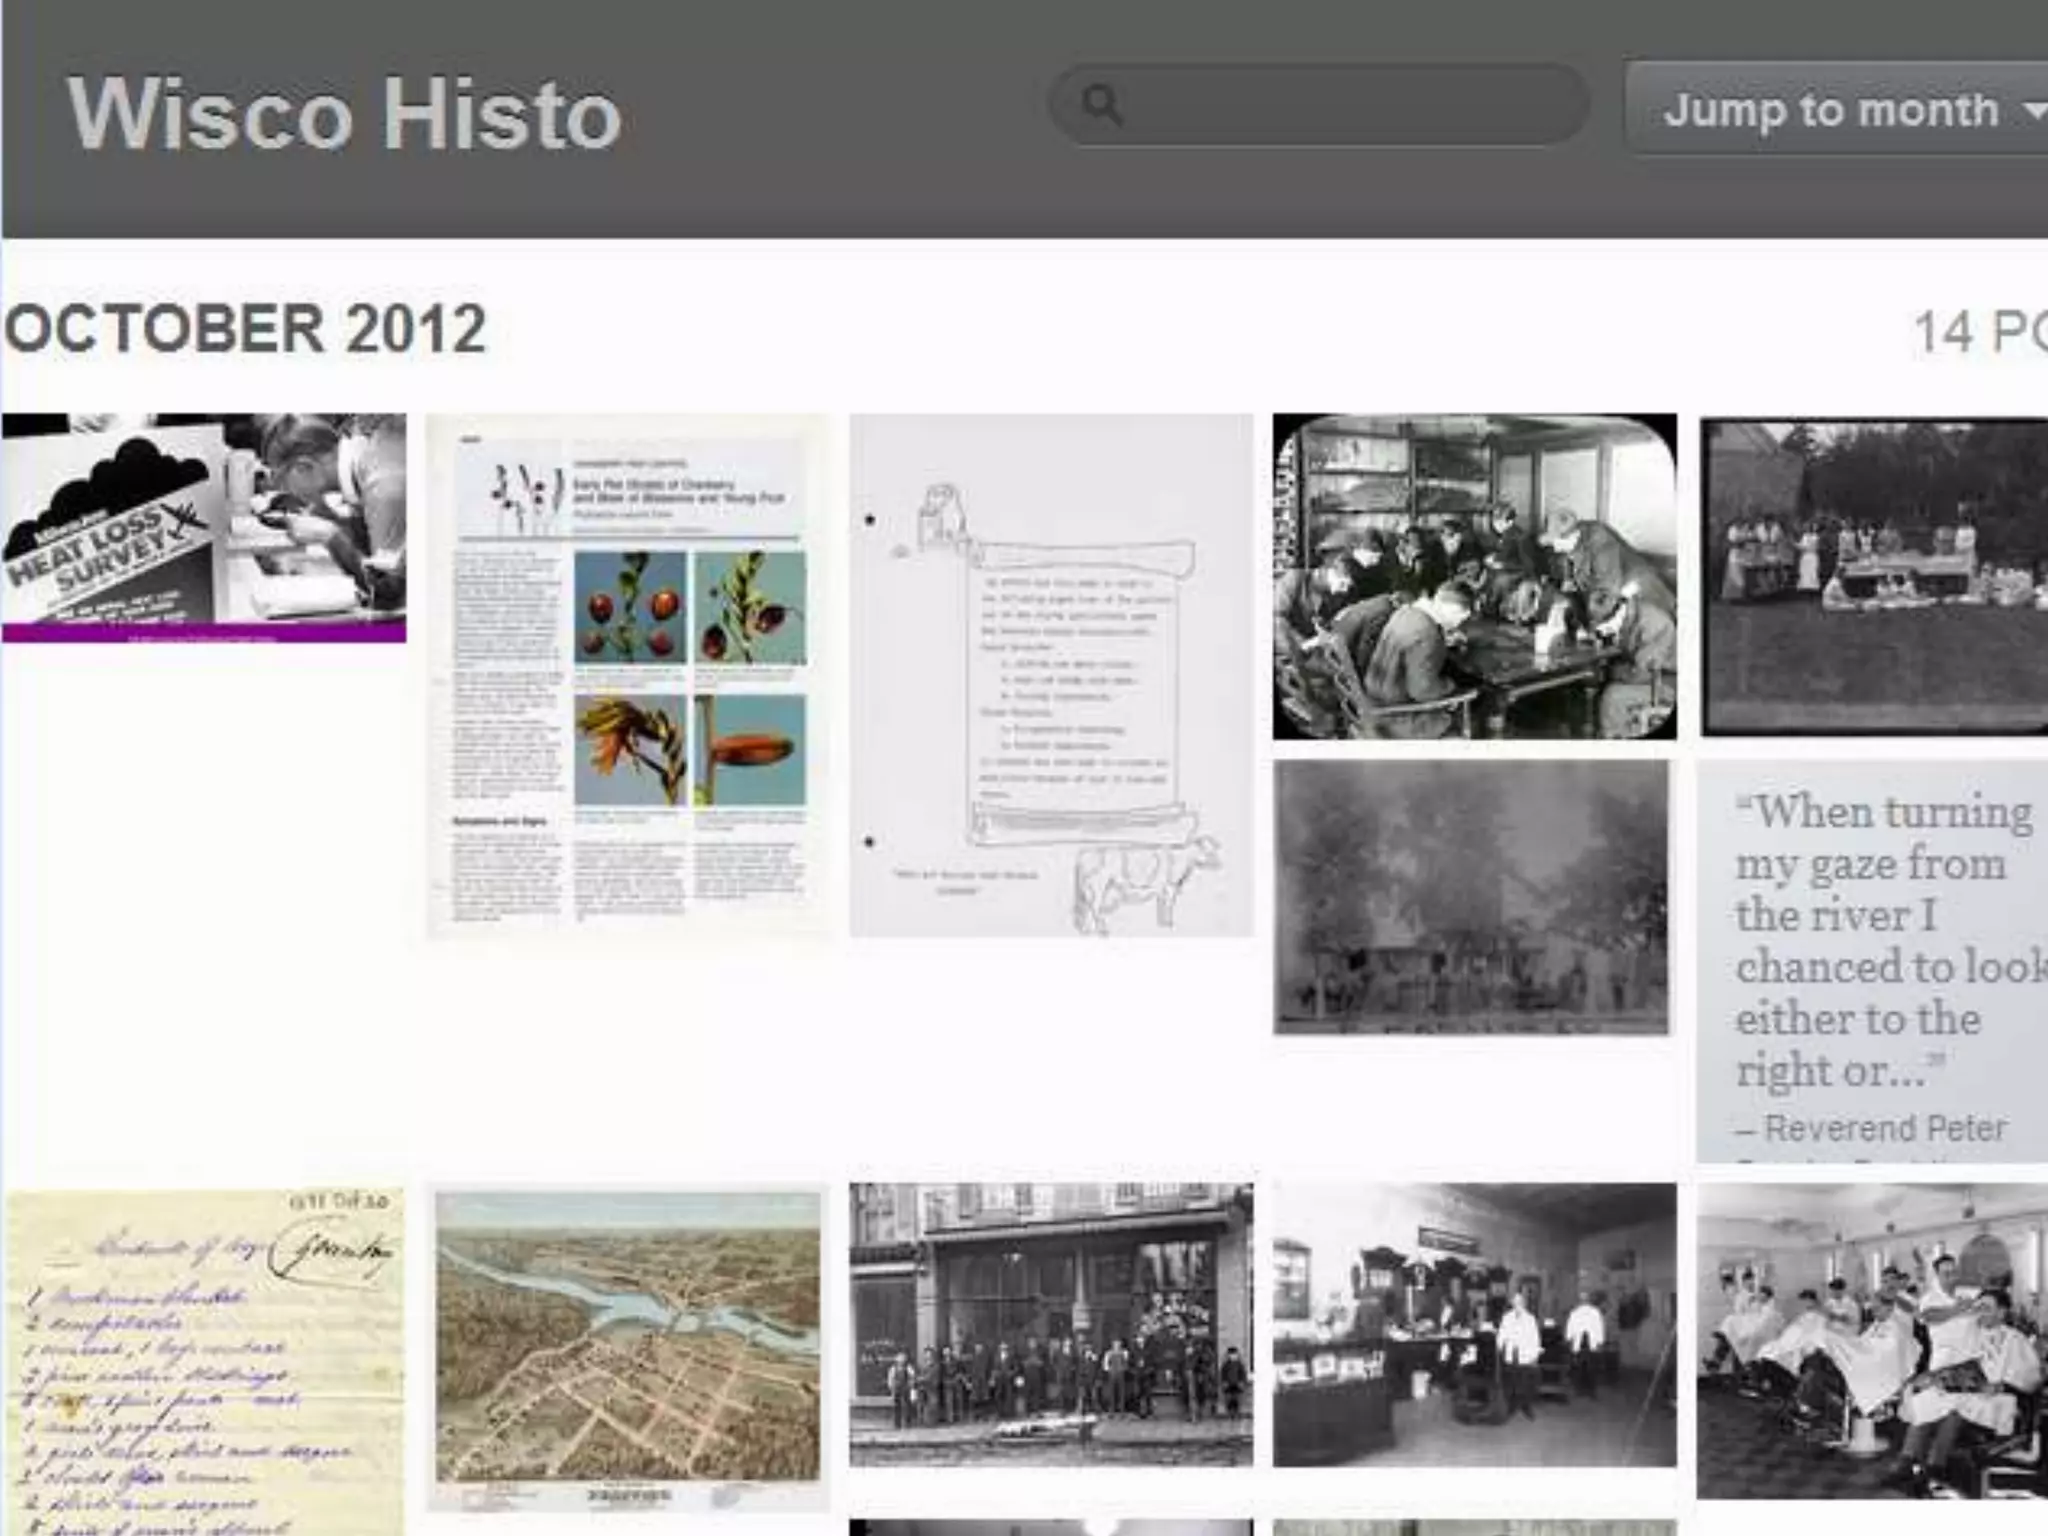Open the Jump to month dropdown
Image resolution: width=2048 pixels, height=1536 pixels.
coord(1832,110)
